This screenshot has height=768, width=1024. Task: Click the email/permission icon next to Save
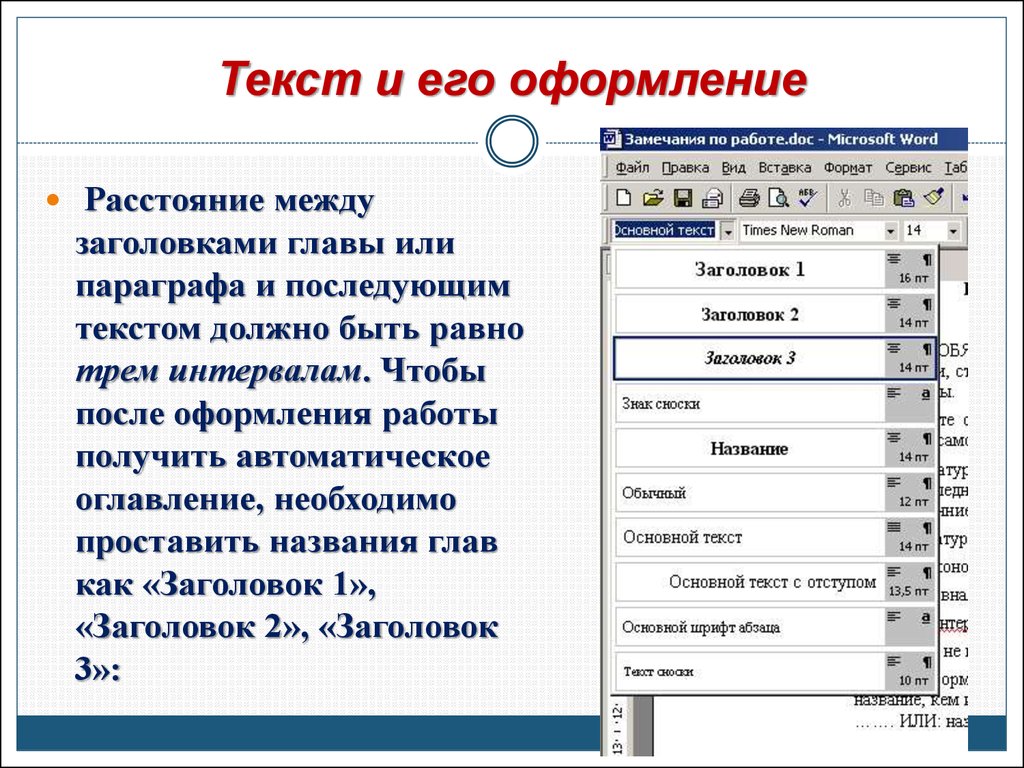pyautogui.click(x=712, y=198)
